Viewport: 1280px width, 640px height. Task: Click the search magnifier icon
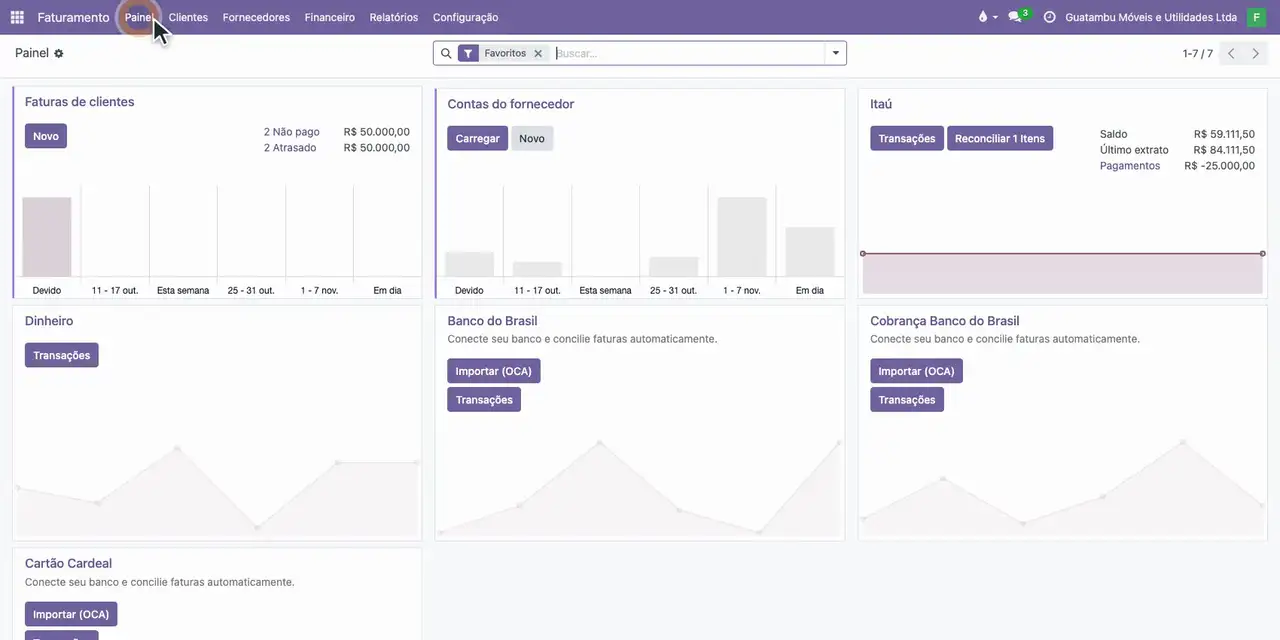pyautogui.click(x=446, y=53)
